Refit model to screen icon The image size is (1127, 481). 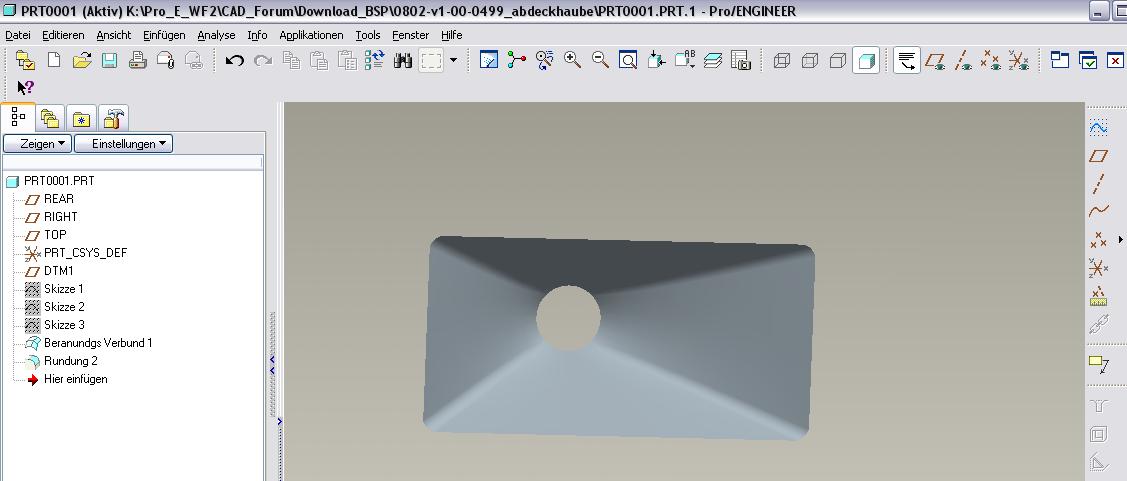tap(628, 60)
